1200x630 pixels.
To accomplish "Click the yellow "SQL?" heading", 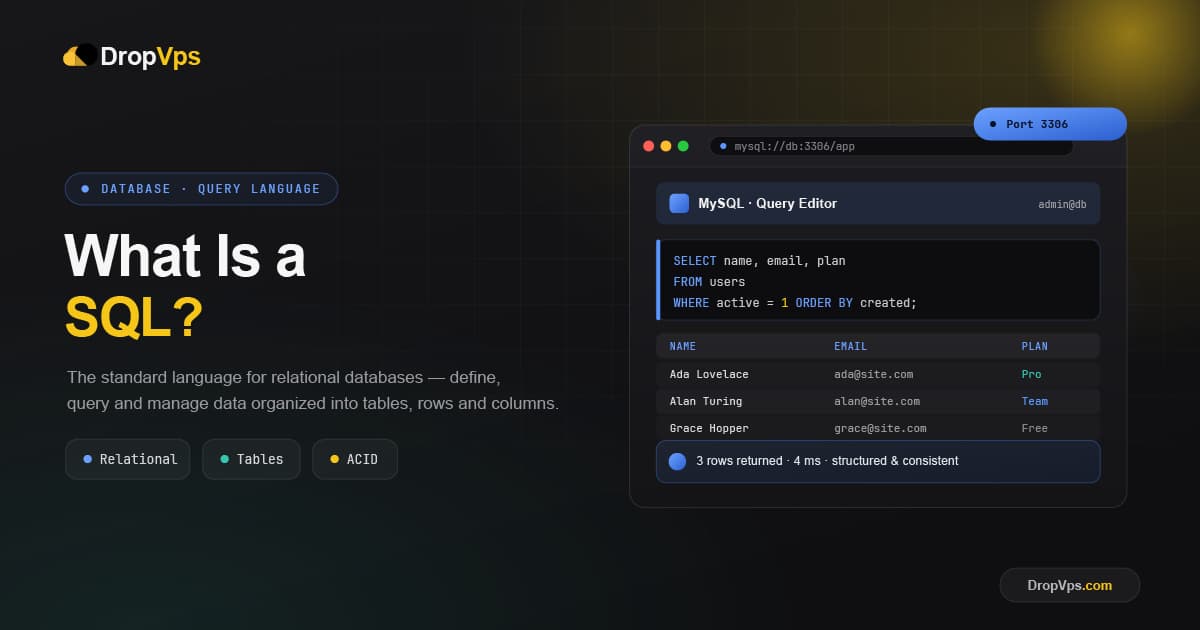I will pos(133,318).
